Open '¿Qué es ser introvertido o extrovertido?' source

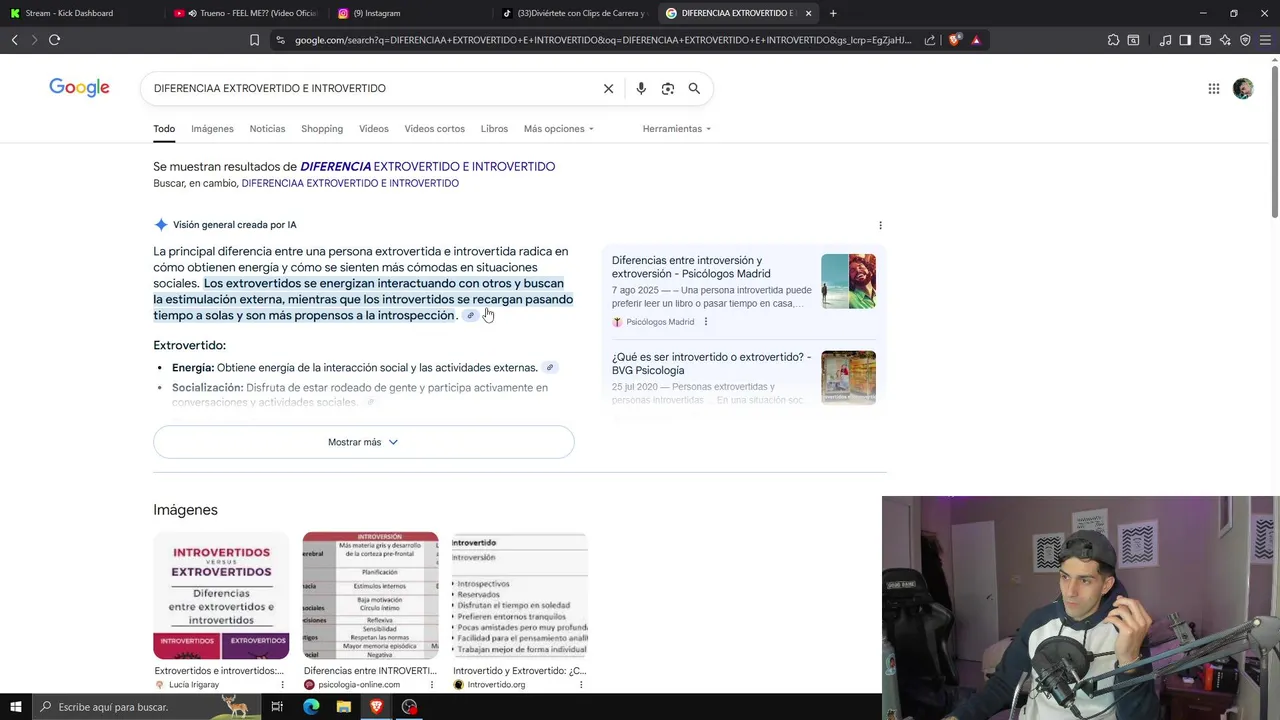[x=711, y=364]
